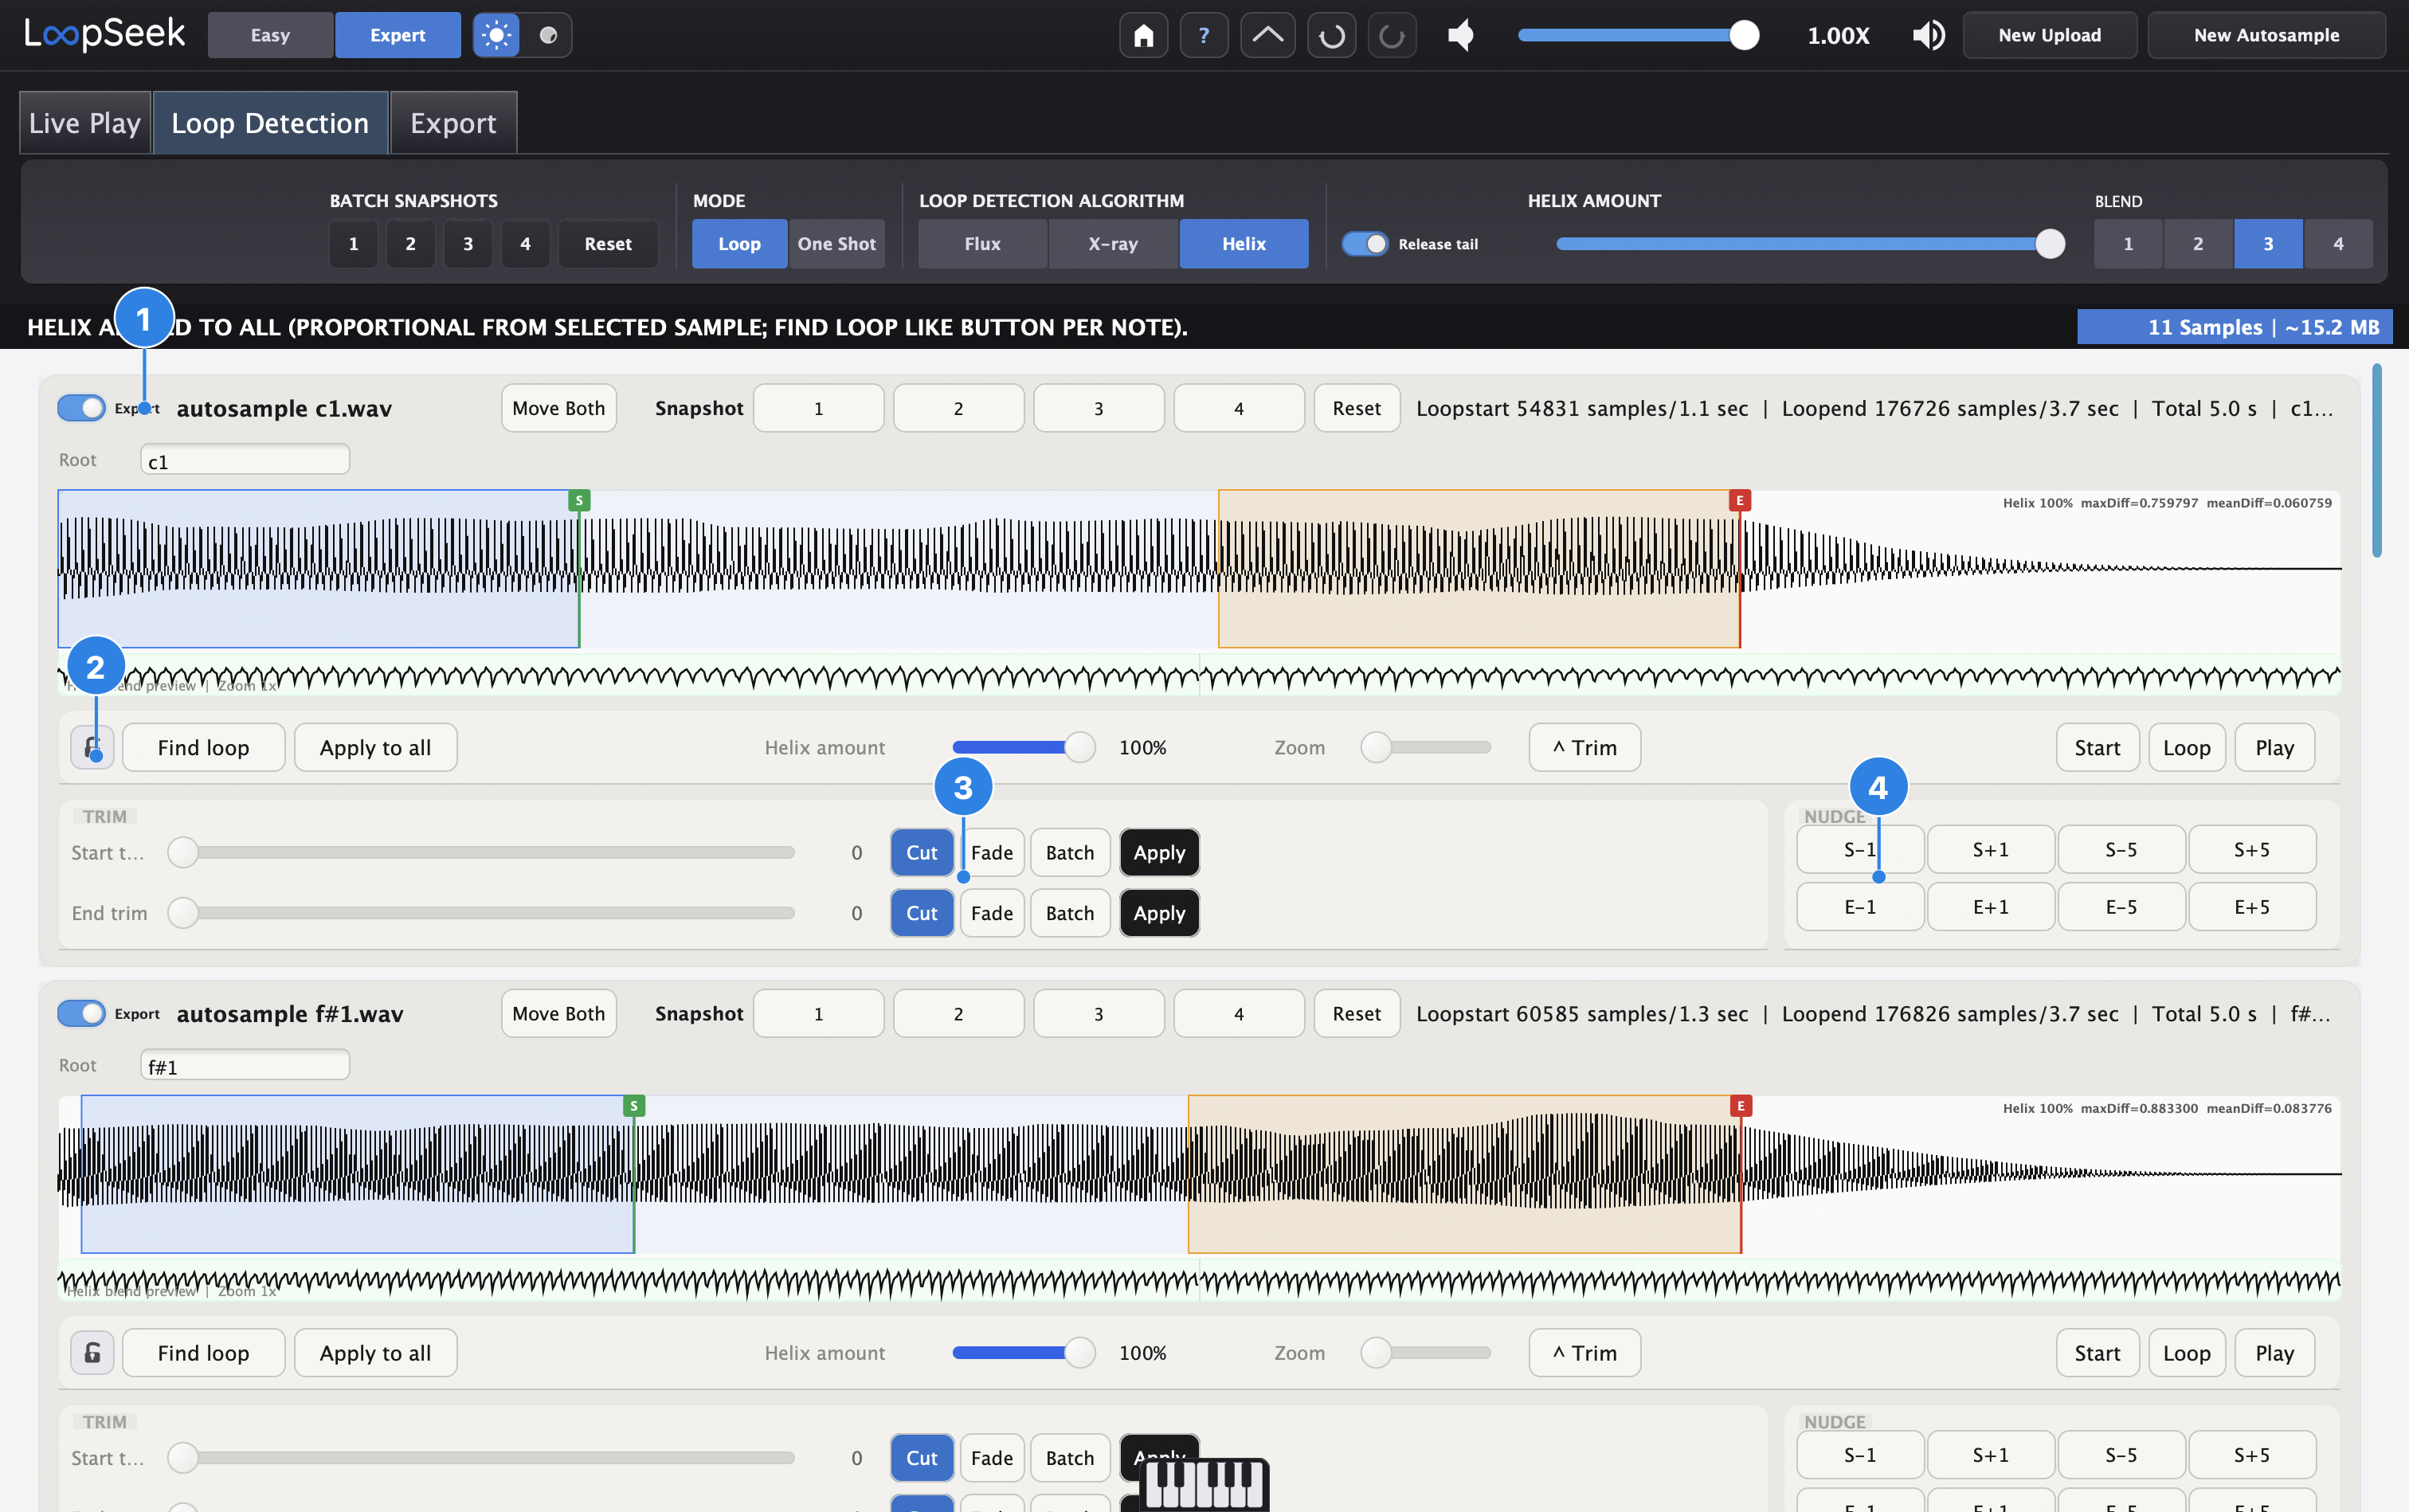Image resolution: width=2409 pixels, height=1512 pixels.
Task: Click the master volume slider
Action: [1638, 36]
